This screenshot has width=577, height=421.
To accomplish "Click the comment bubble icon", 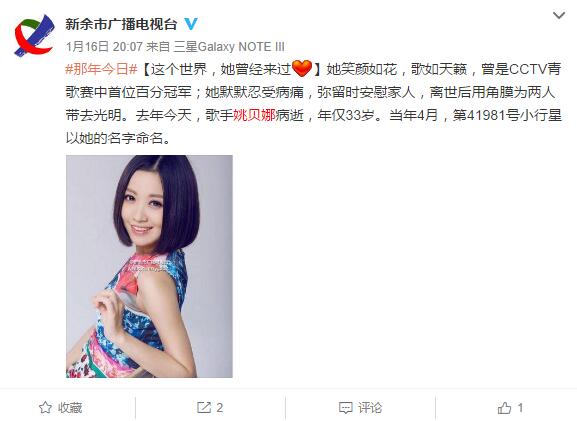I will 346,408.
